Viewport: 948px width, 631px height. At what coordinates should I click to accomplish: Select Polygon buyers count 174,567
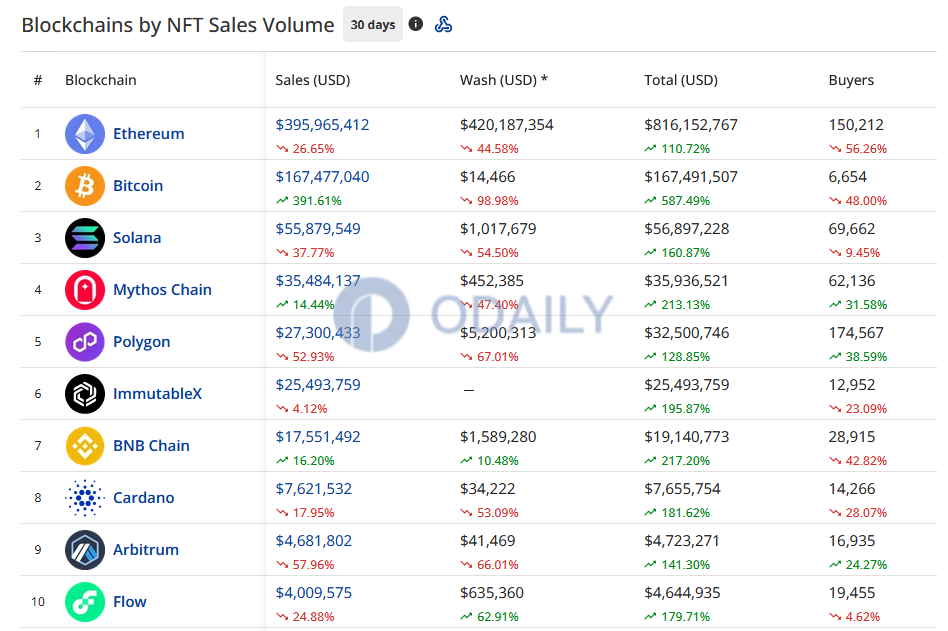coord(856,332)
